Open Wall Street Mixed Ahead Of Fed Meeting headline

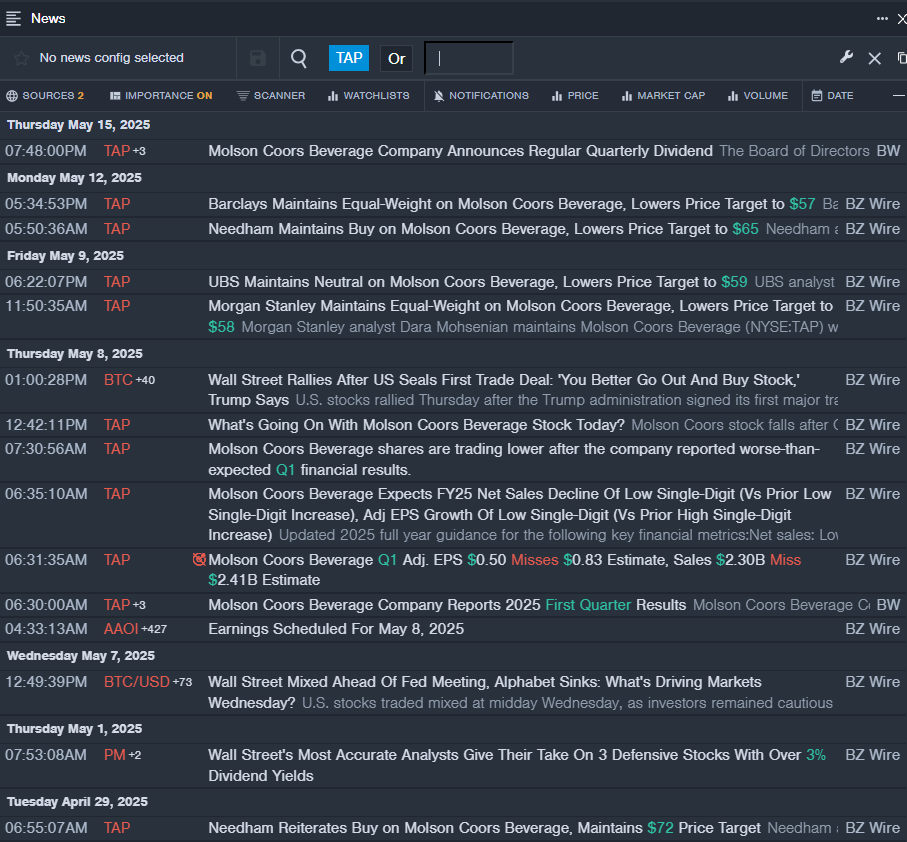click(485, 692)
